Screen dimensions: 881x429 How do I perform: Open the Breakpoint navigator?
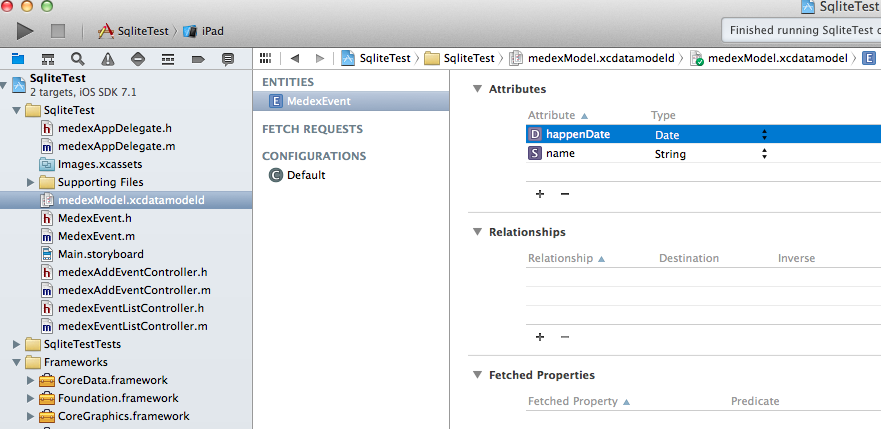click(x=198, y=58)
